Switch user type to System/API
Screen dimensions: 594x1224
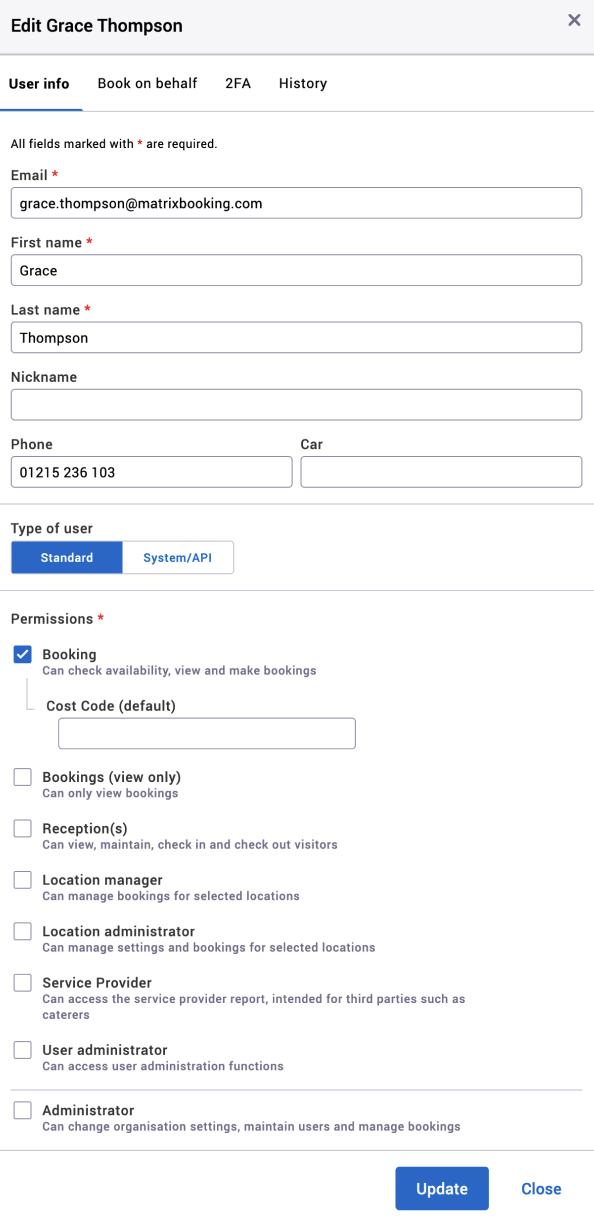pos(178,557)
